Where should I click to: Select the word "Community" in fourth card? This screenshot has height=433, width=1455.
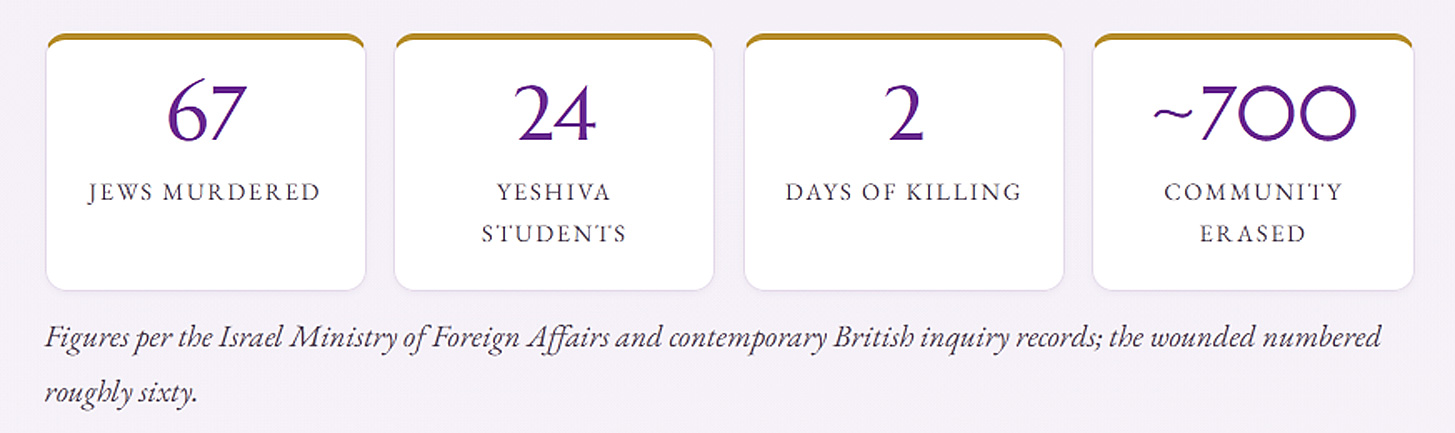point(1253,192)
